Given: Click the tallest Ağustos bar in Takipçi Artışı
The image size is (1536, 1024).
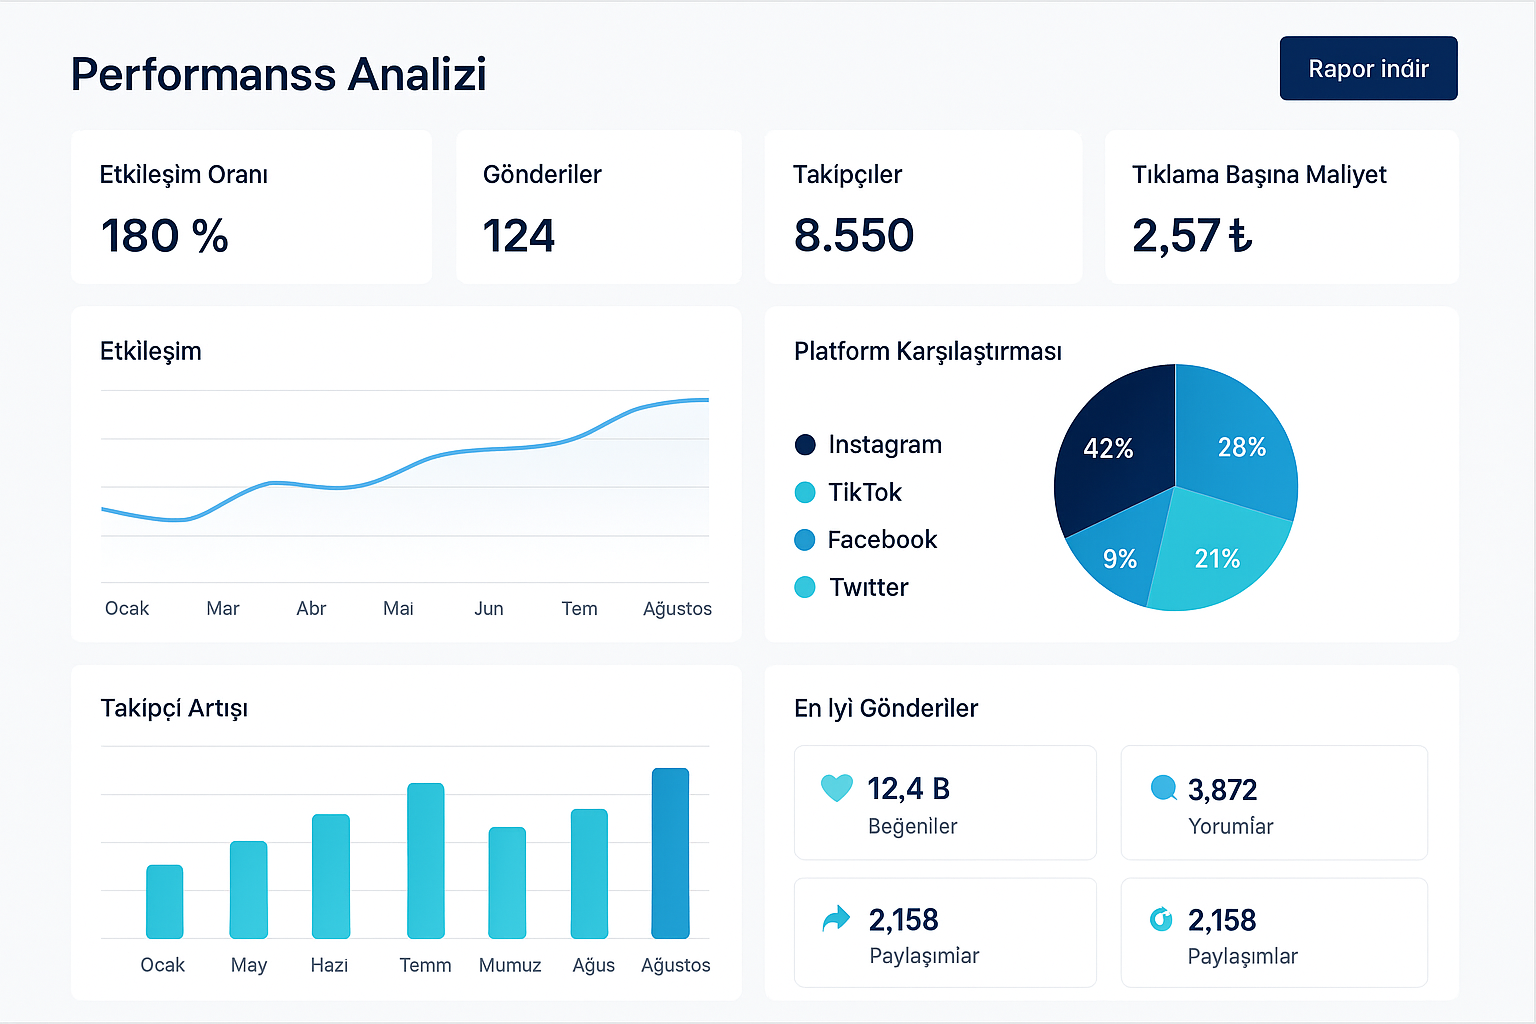Looking at the screenshot, I should pos(671,853).
